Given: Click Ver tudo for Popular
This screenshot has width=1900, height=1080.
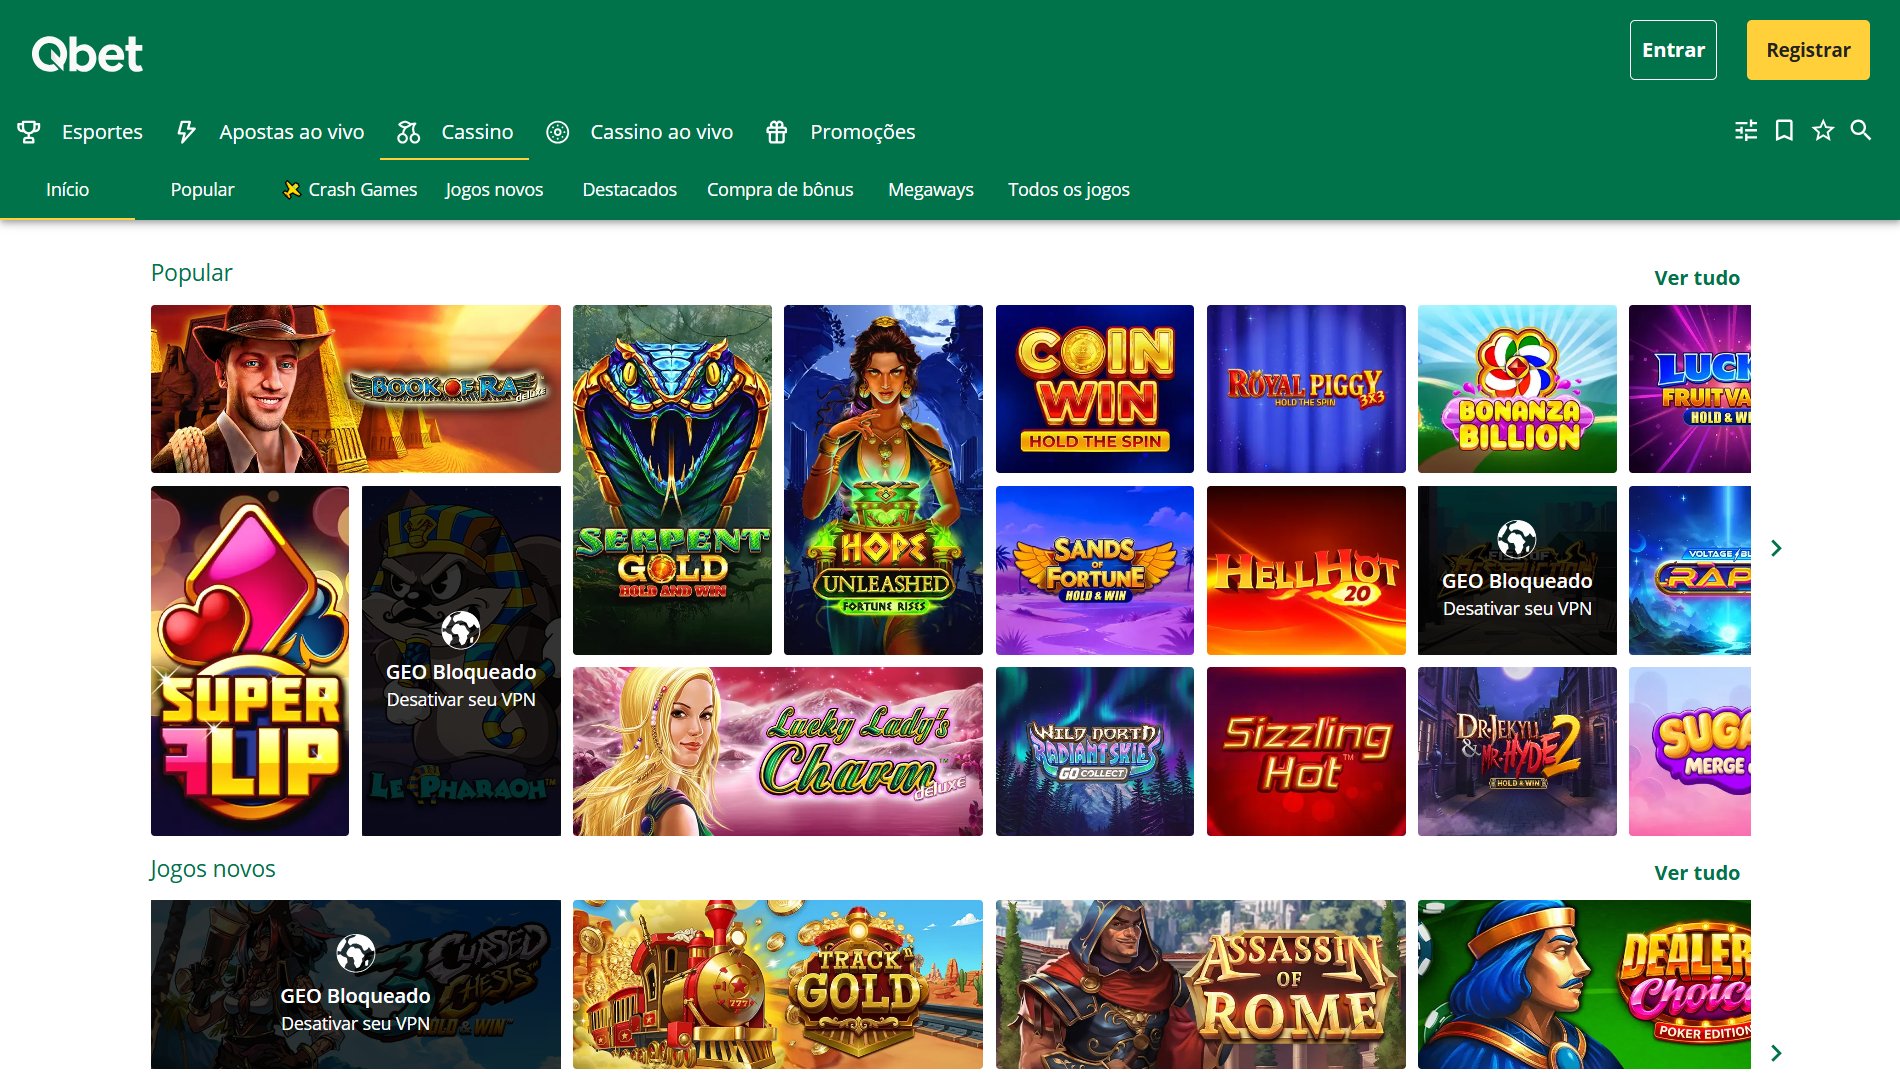Looking at the screenshot, I should click(x=1697, y=278).
